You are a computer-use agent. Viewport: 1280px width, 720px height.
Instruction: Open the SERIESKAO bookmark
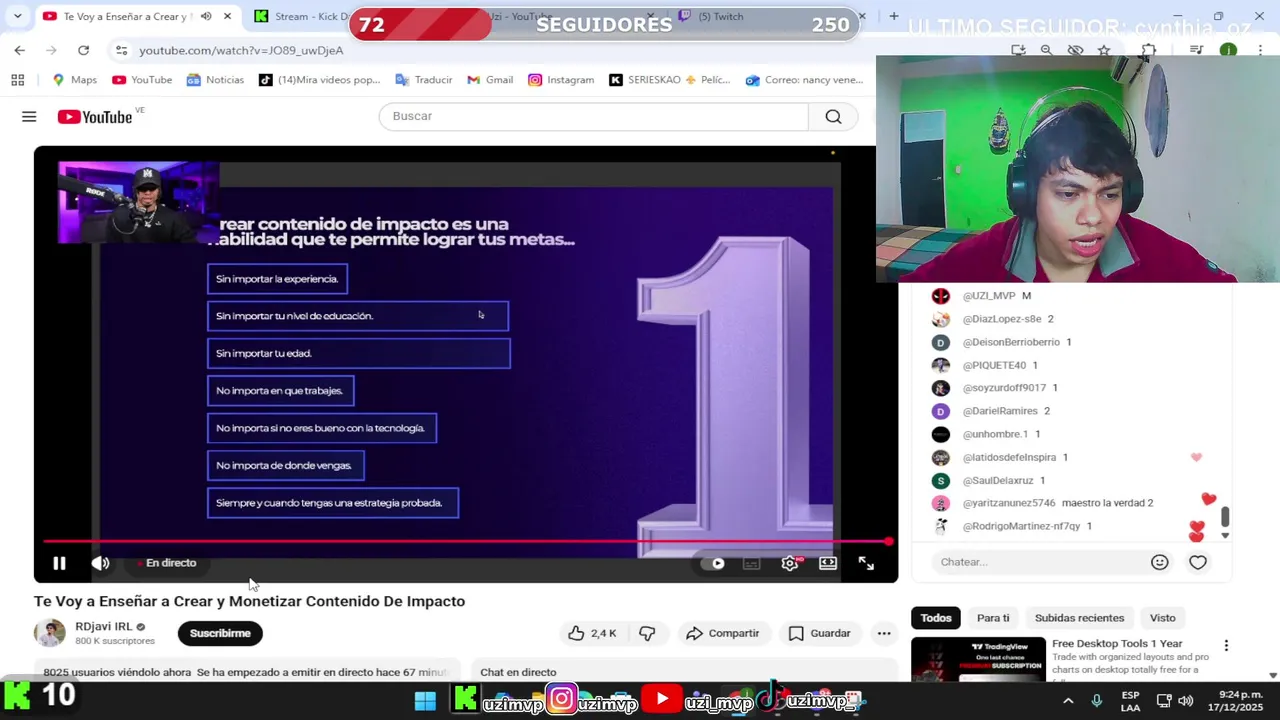670,80
